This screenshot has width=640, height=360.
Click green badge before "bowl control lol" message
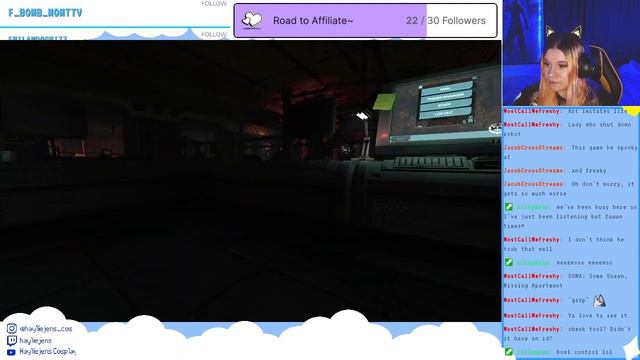pos(509,352)
